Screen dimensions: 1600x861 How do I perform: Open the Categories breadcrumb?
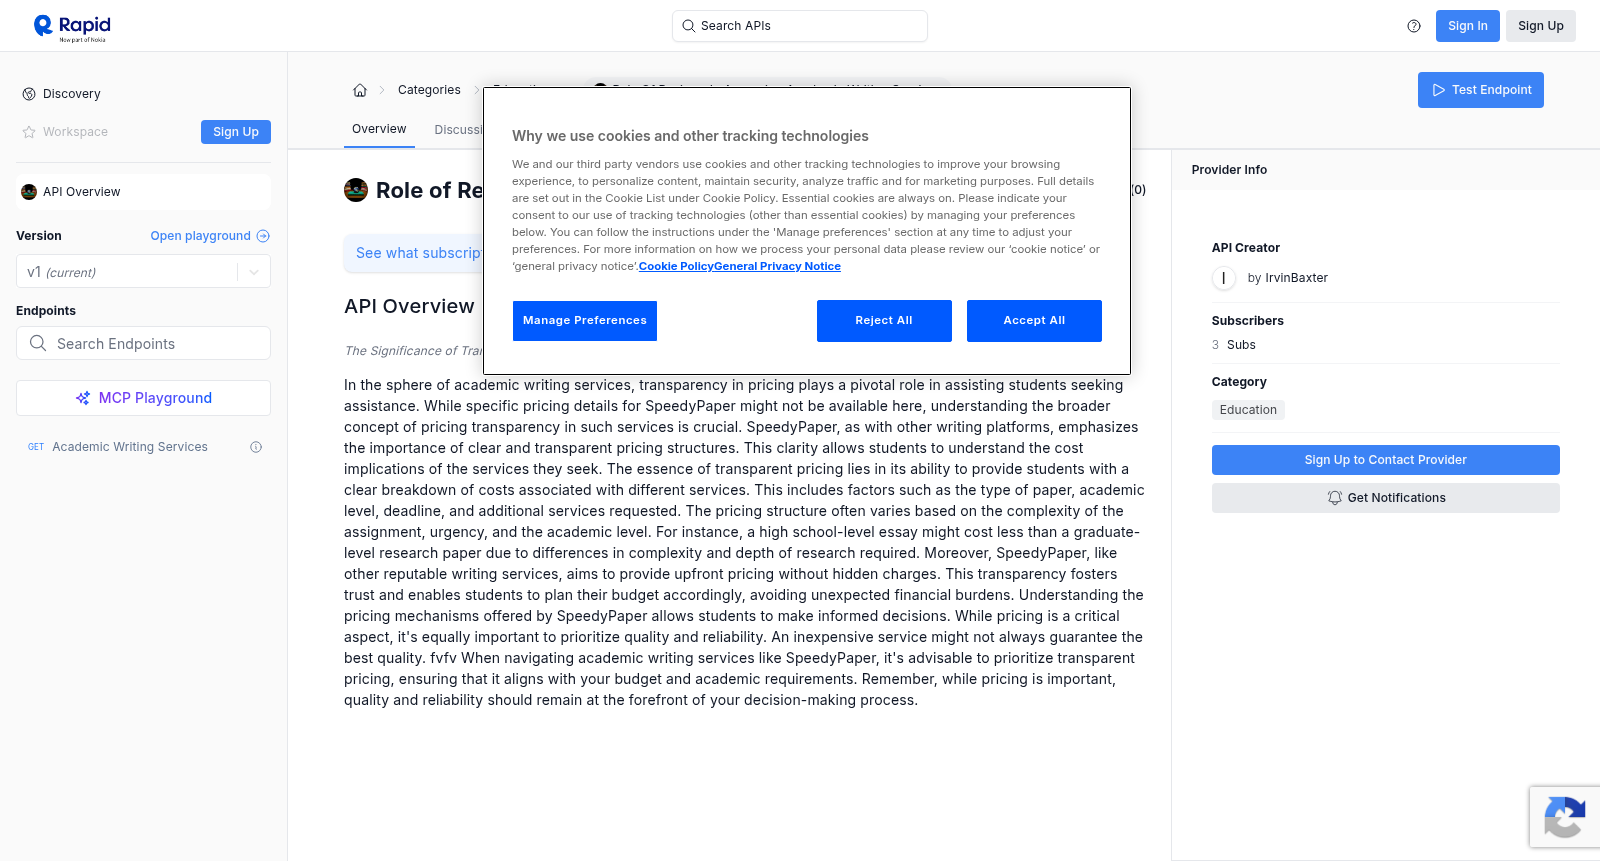click(x=429, y=90)
